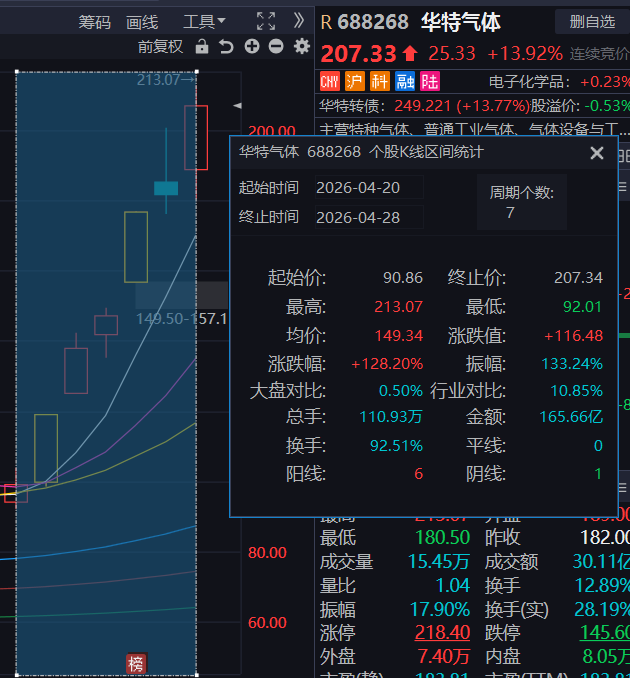Open the 华特转债 convertible bond link

(x=352, y=106)
